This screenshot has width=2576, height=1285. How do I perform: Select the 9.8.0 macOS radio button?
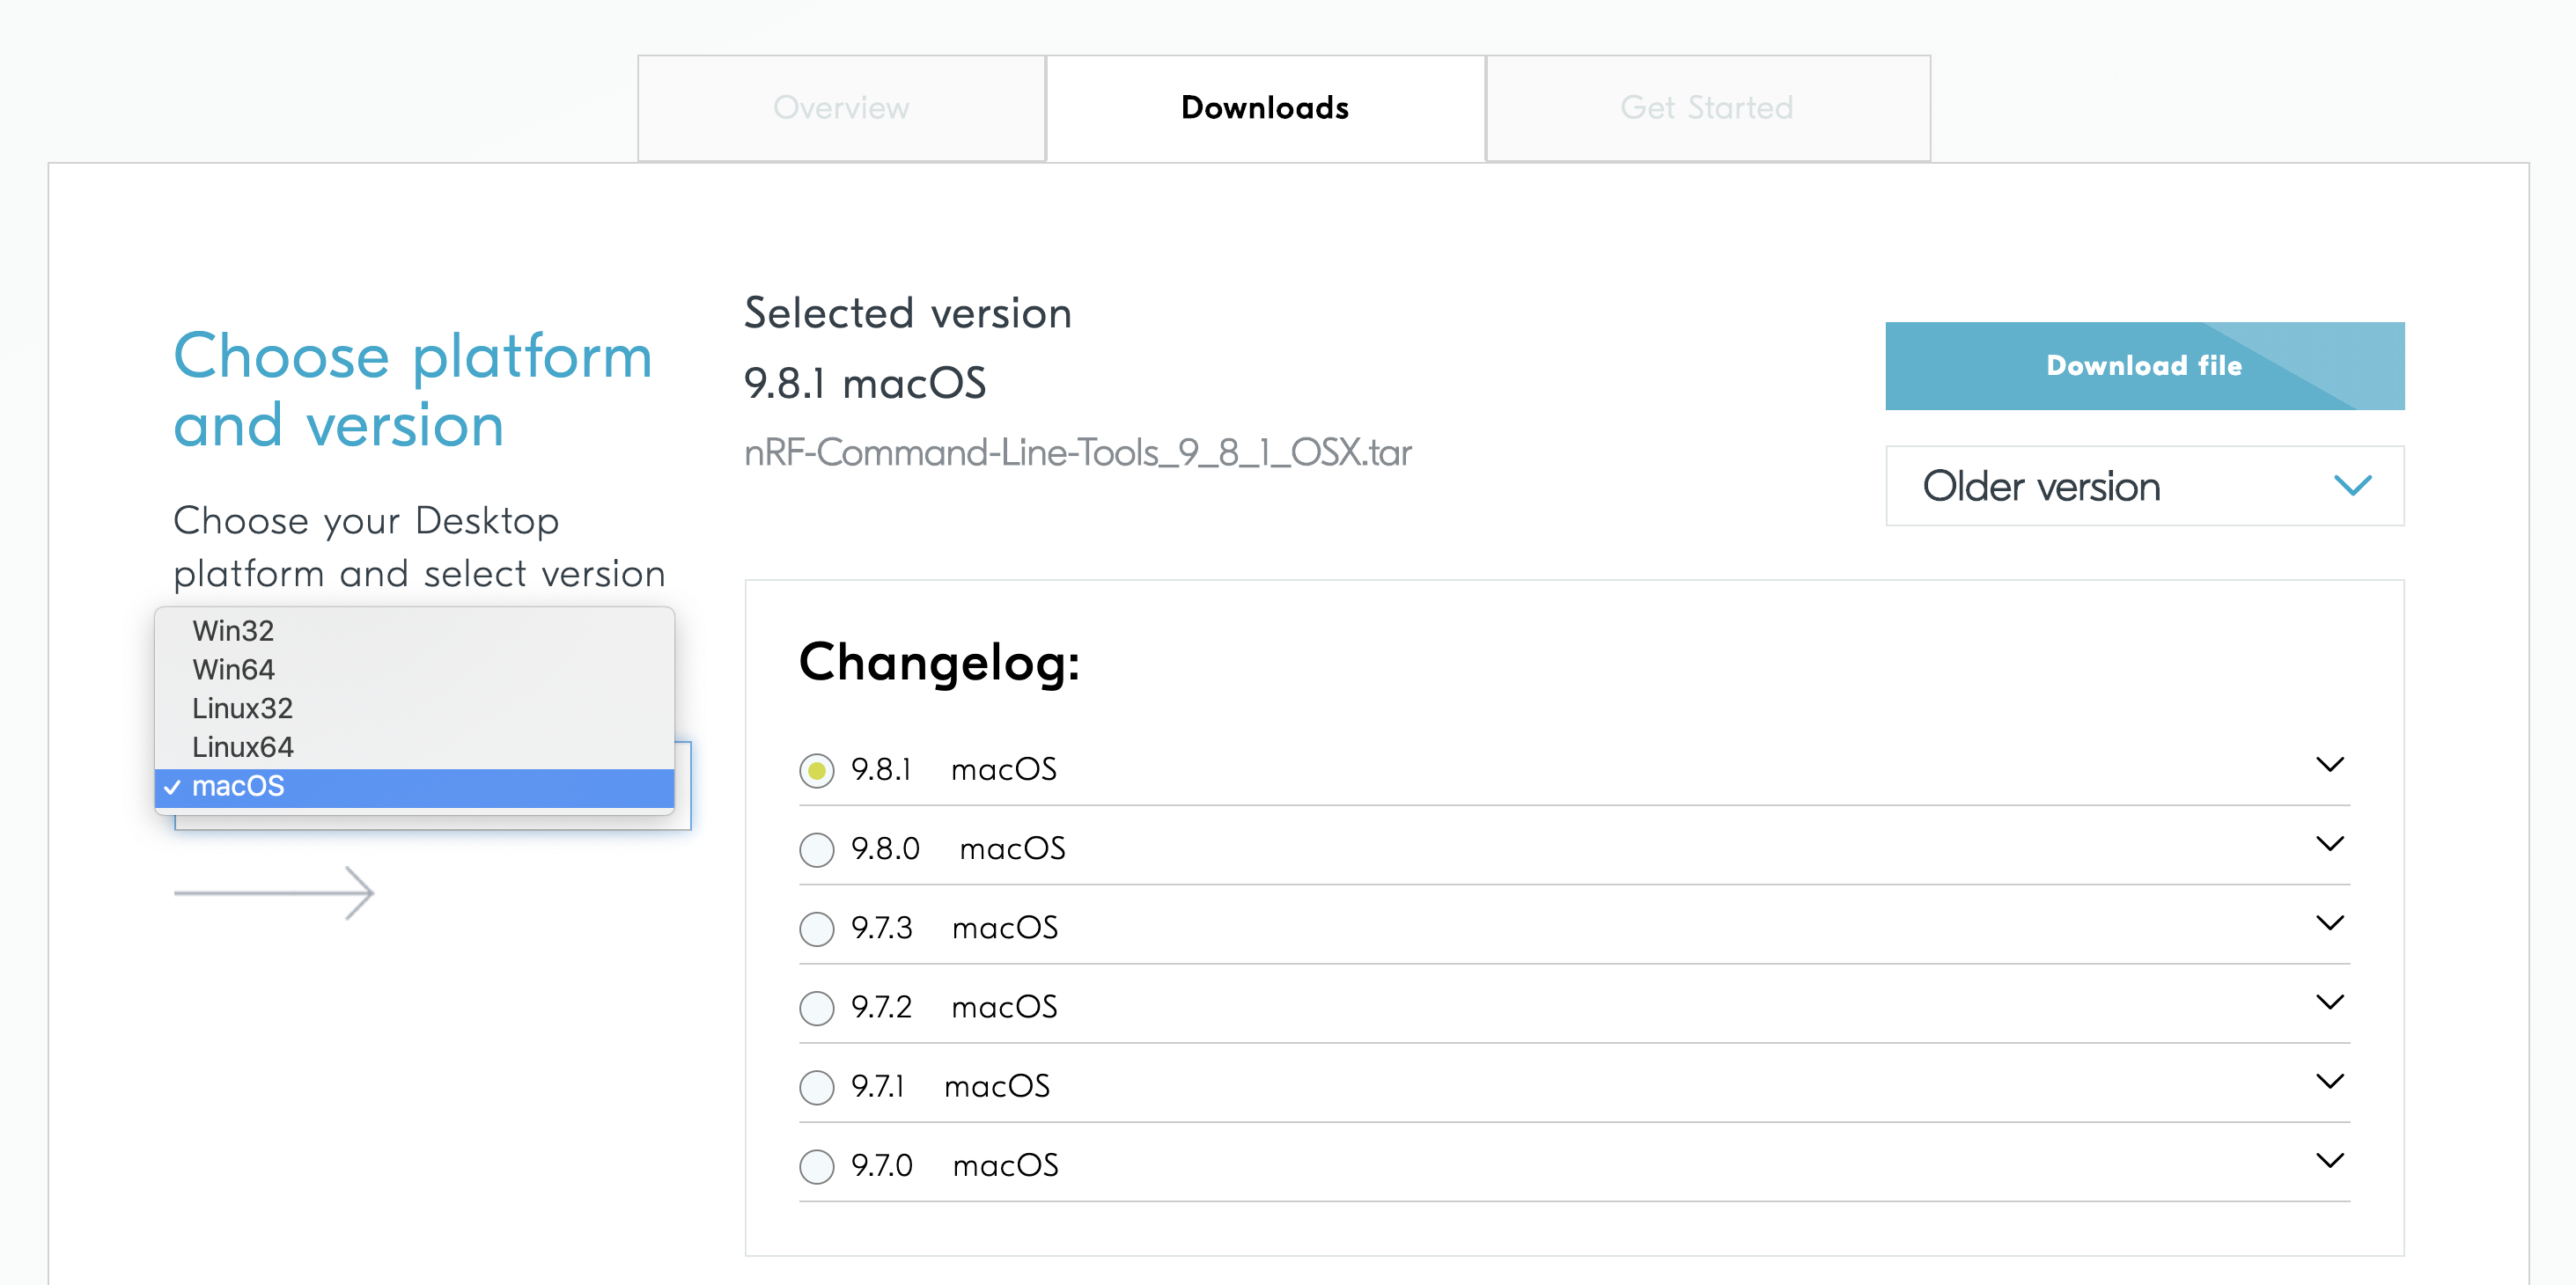point(817,850)
